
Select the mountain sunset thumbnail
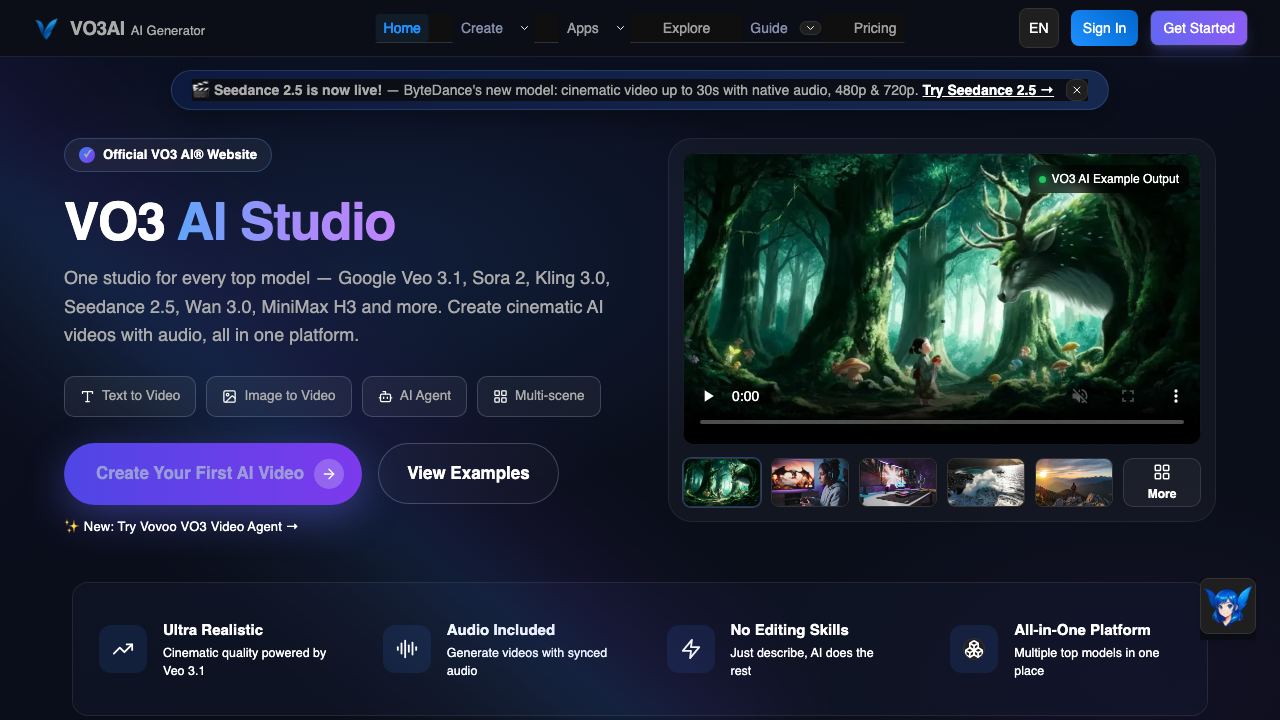(x=1074, y=482)
